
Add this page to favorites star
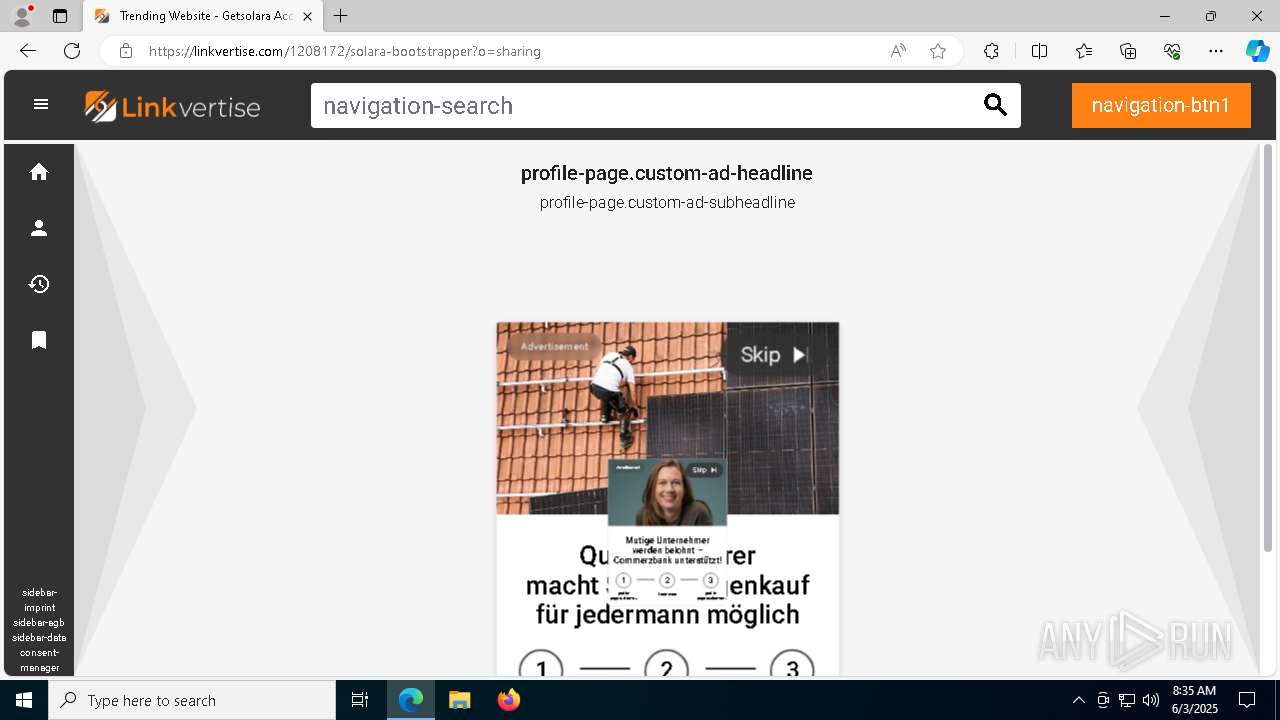coord(938,51)
